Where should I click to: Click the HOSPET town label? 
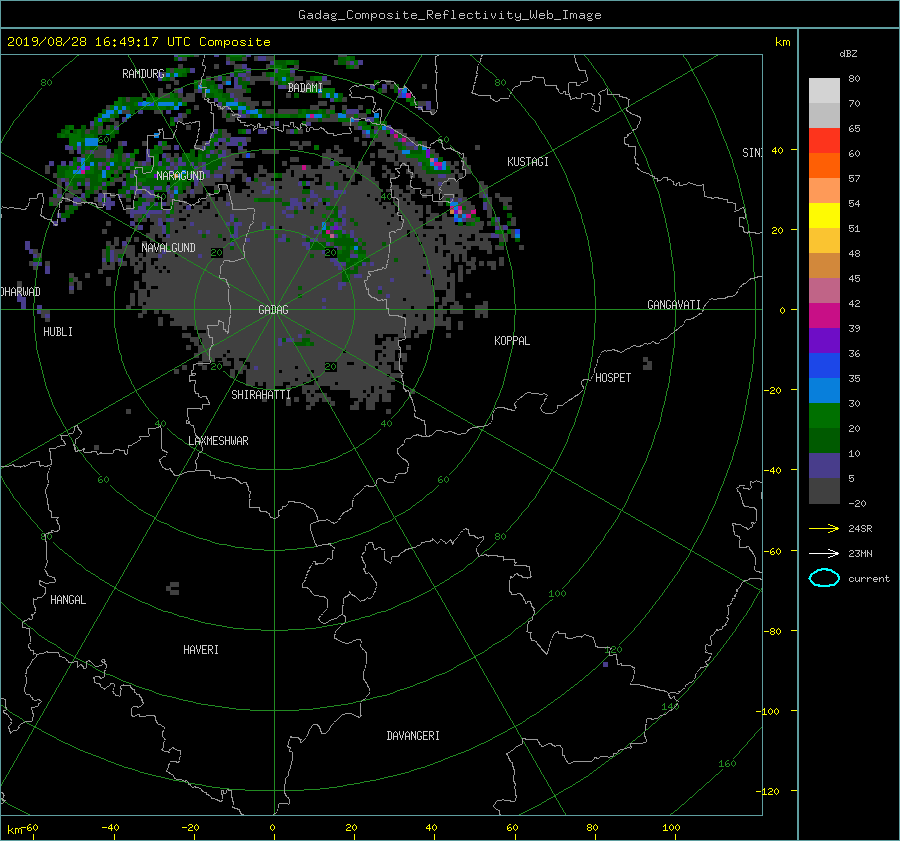tap(613, 378)
